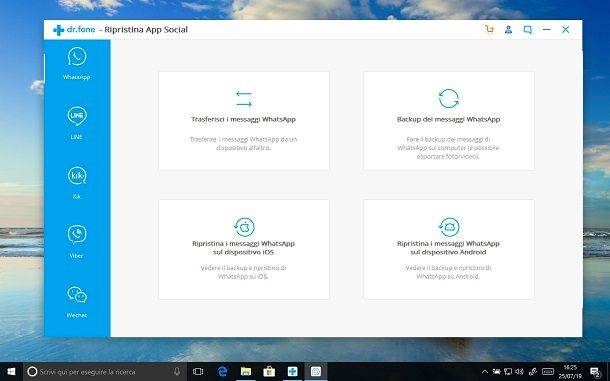The height and width of the screenshot is (381, 610).
Task: Open the touch keyboard icon
Action: click(x=548, y=372)
